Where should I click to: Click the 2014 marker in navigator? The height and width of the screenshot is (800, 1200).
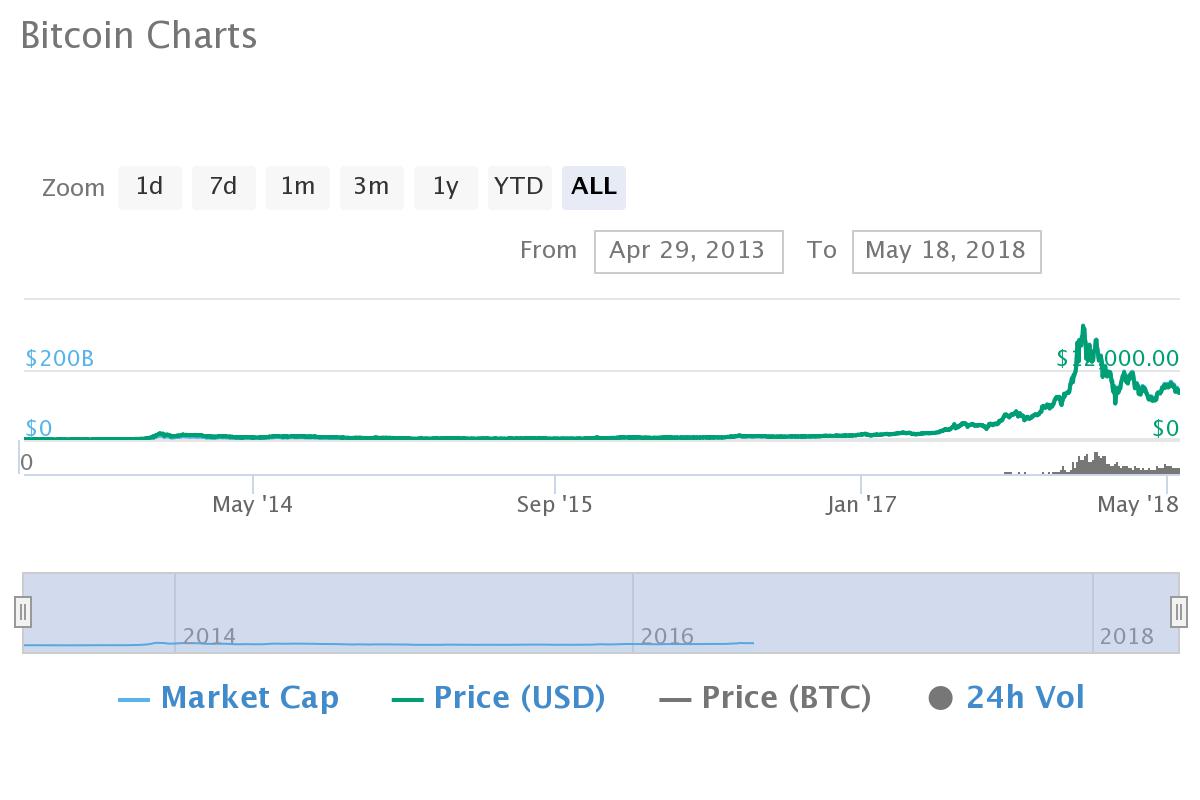(209, 636)
